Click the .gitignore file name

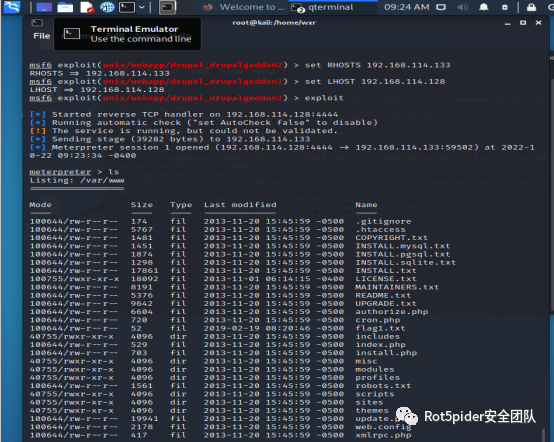[383, 222]
